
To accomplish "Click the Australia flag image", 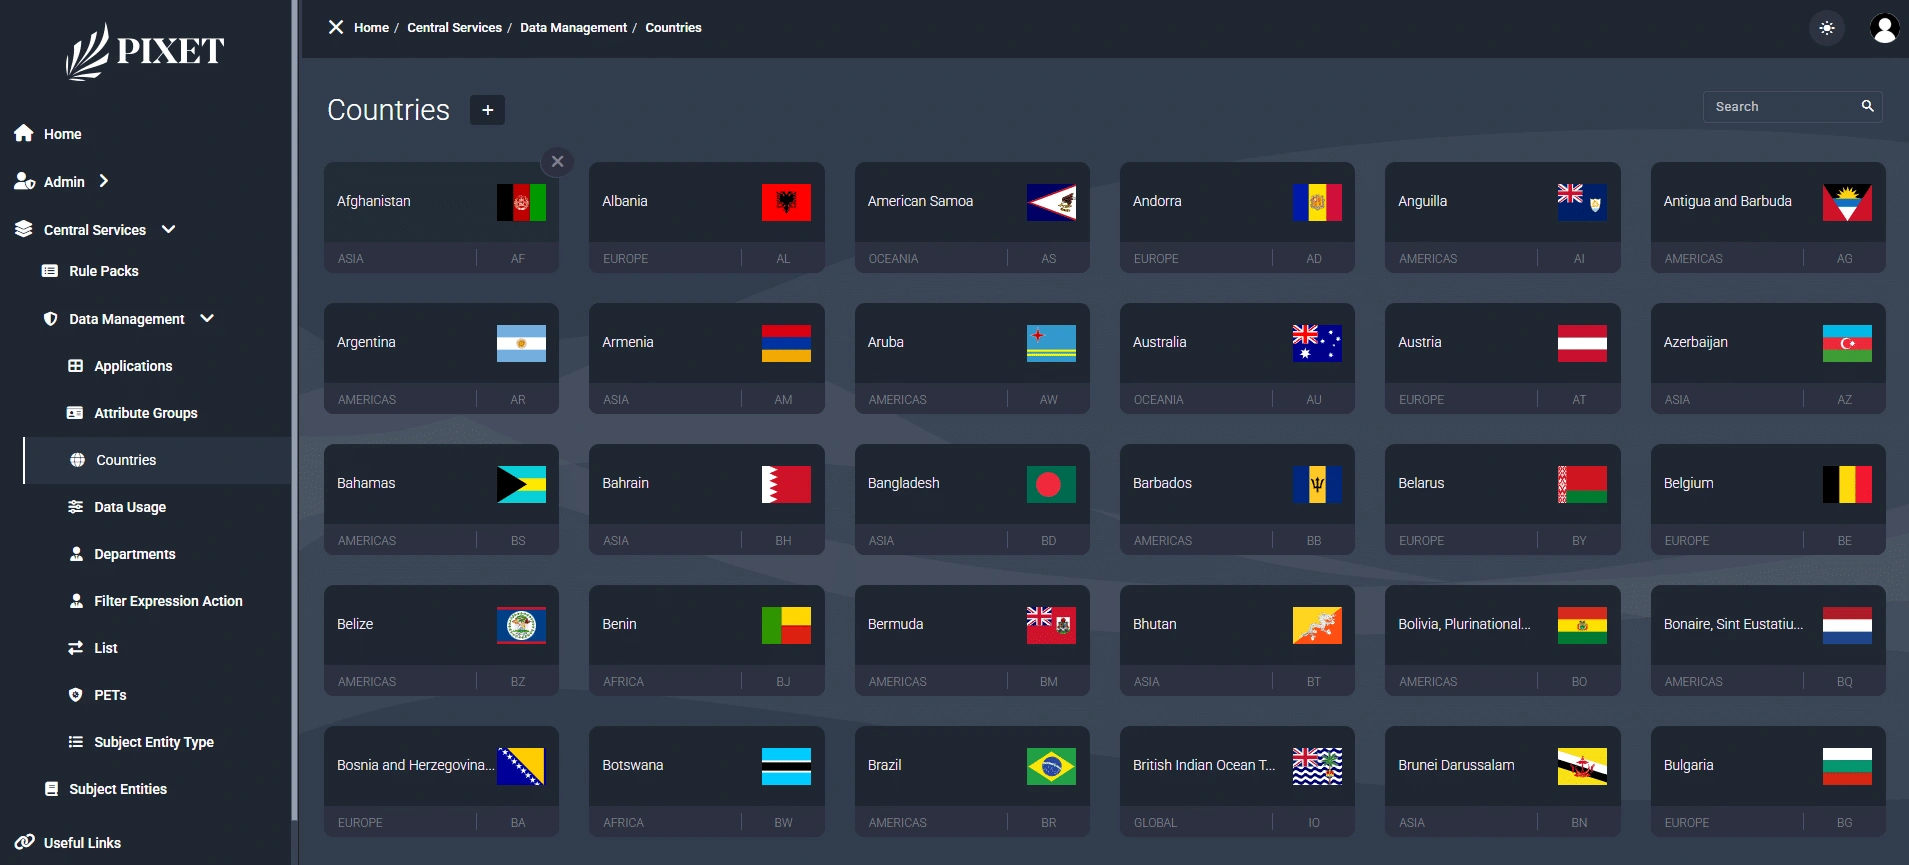I will click(x=1316, y=343).
